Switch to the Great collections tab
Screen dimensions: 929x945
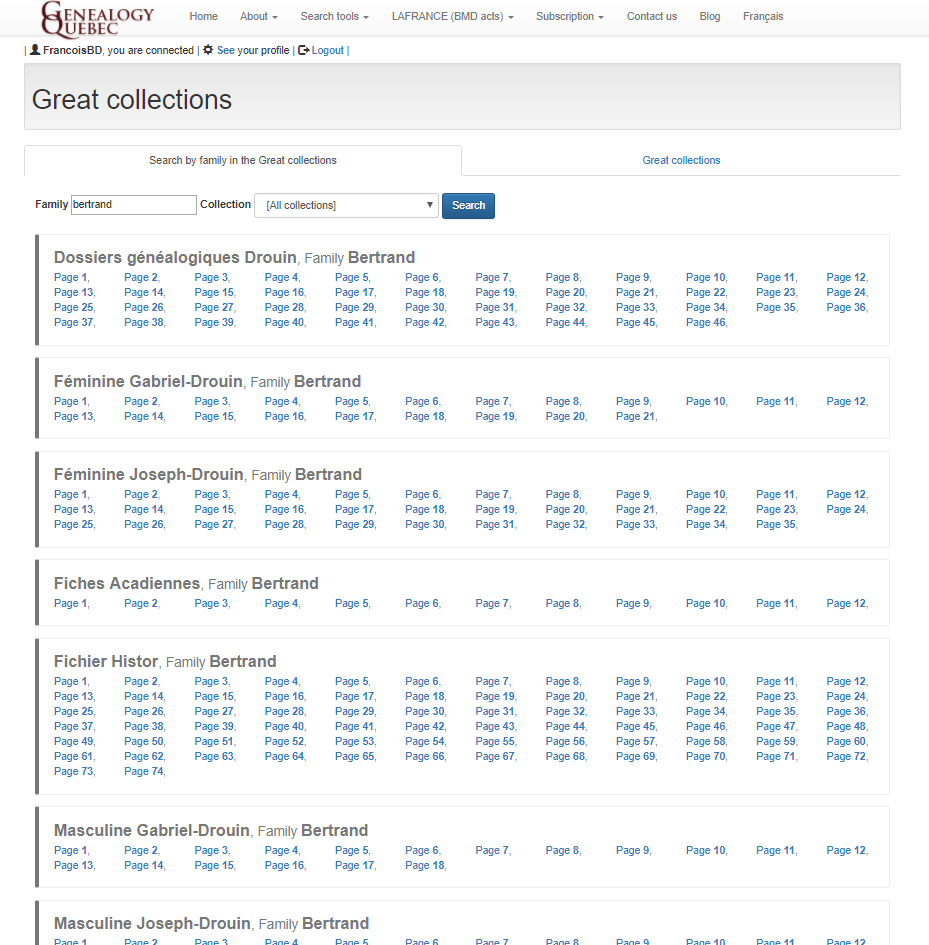pos(681,160)
